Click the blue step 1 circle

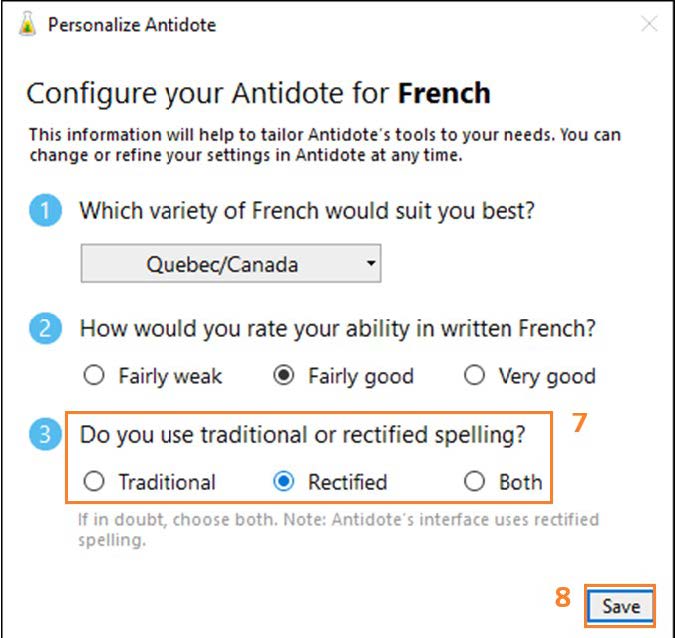click(44, 212)
